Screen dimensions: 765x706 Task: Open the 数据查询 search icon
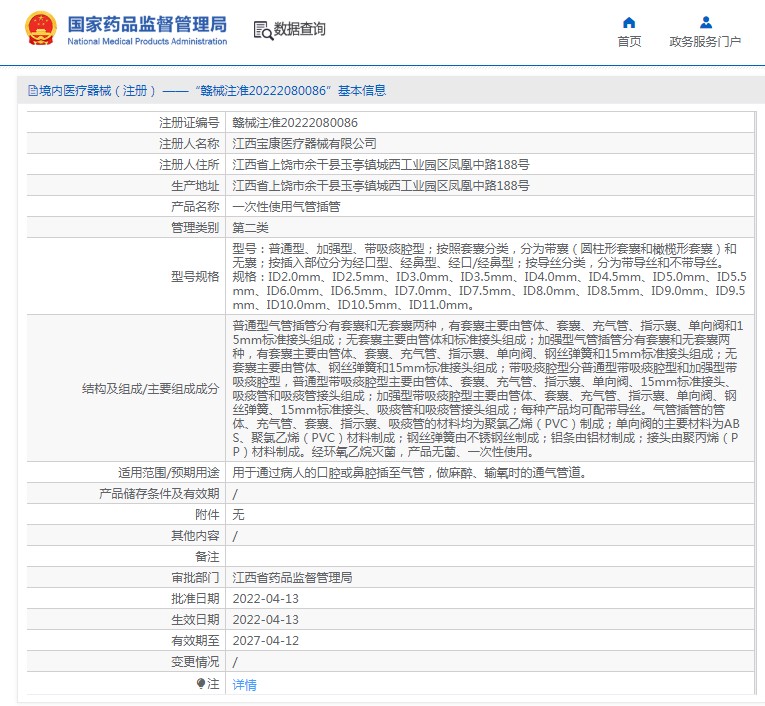263,30
